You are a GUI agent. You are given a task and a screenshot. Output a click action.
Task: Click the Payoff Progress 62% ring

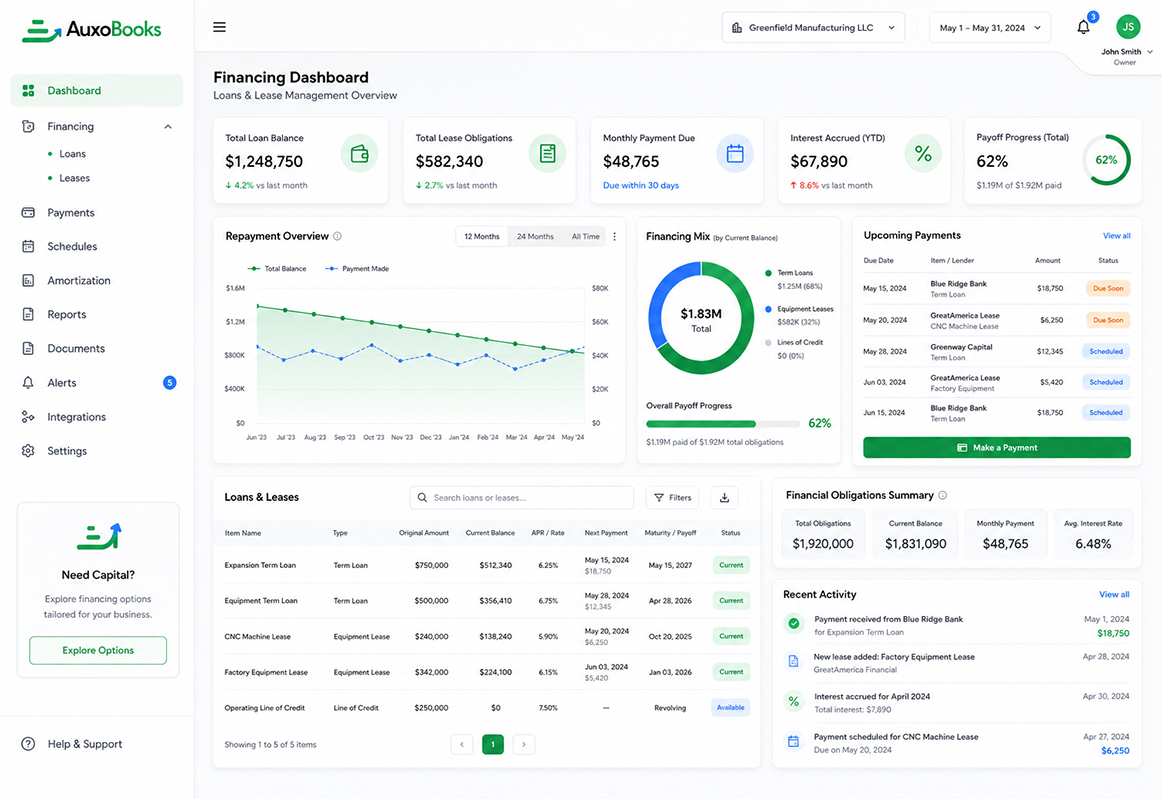click(1106, 160)
